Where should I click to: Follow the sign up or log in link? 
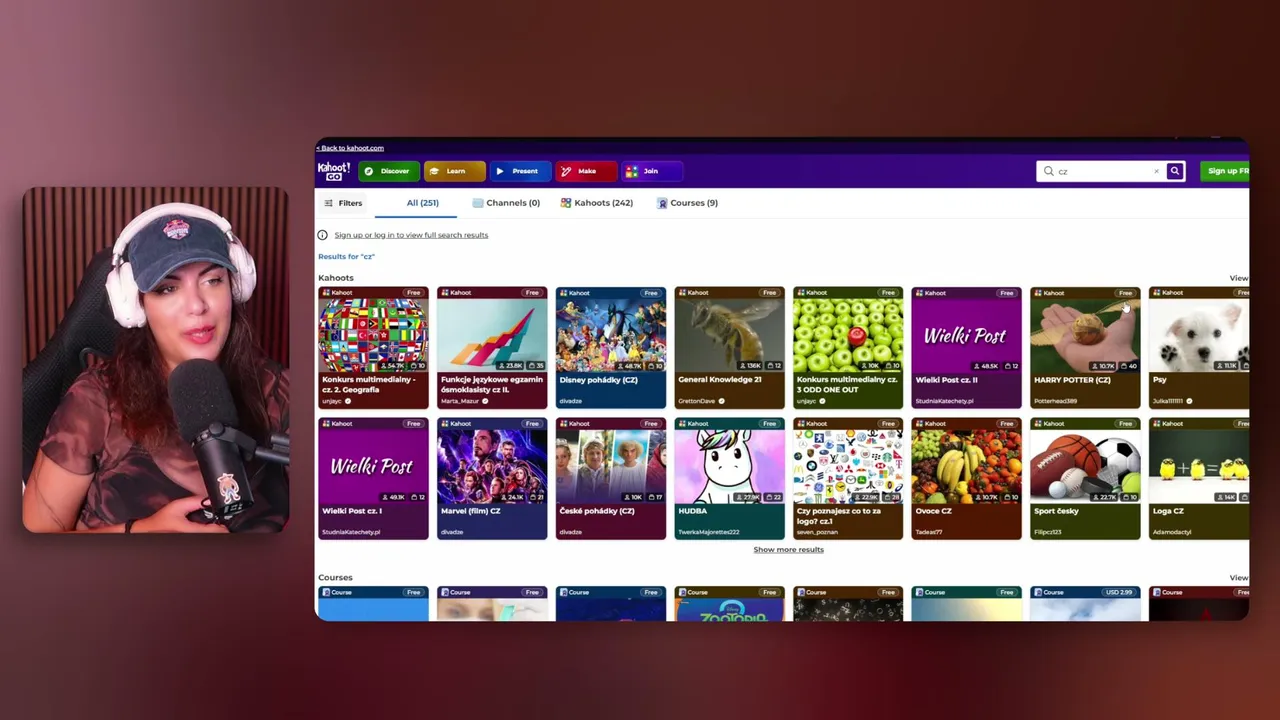pos(411,235)
